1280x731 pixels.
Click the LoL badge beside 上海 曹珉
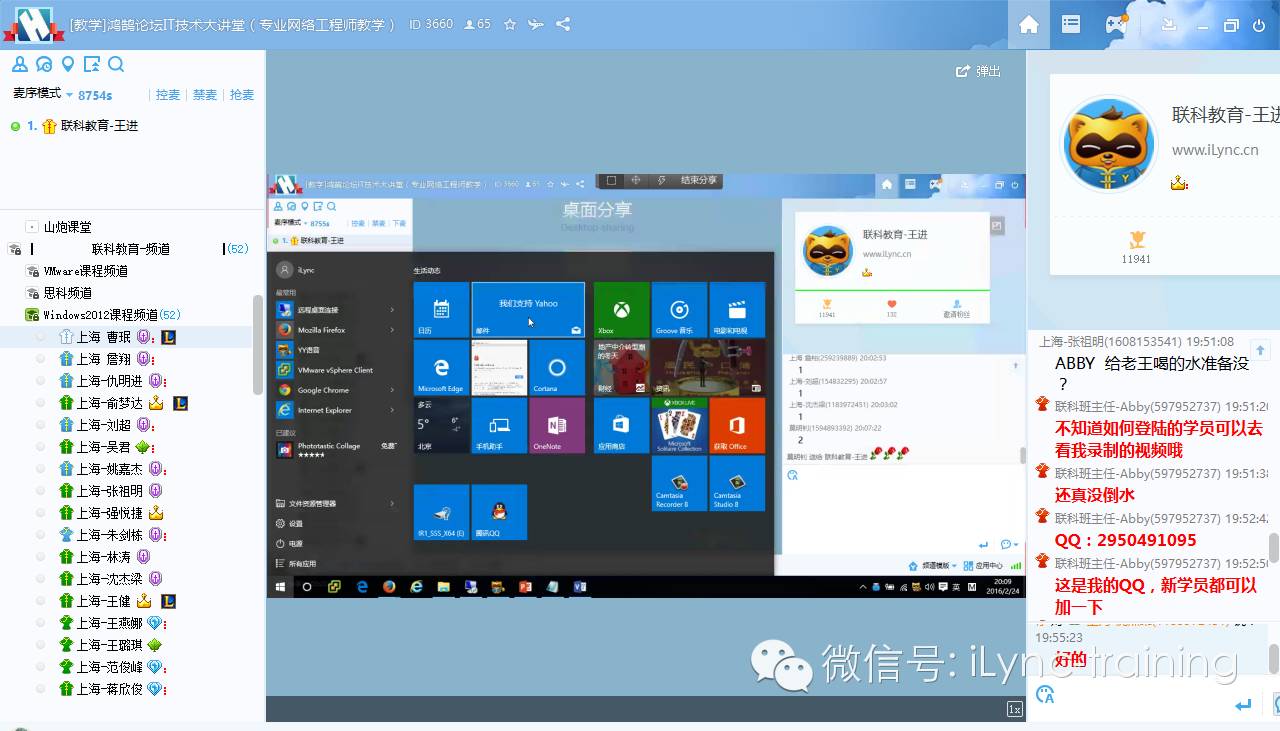pyautogui.click(x=169, y=337)
